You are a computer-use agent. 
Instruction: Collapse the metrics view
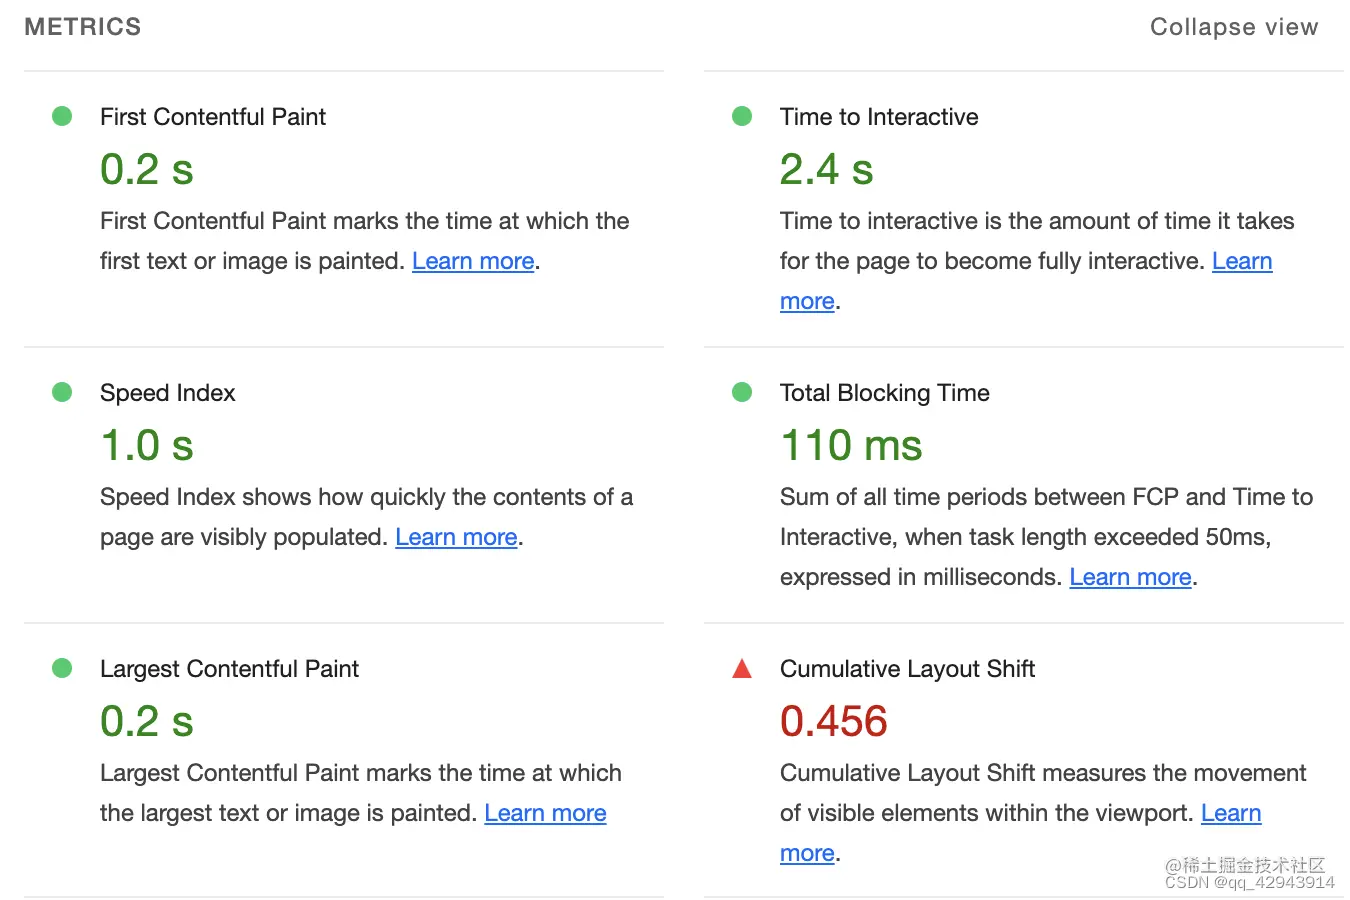(1234, 27)
